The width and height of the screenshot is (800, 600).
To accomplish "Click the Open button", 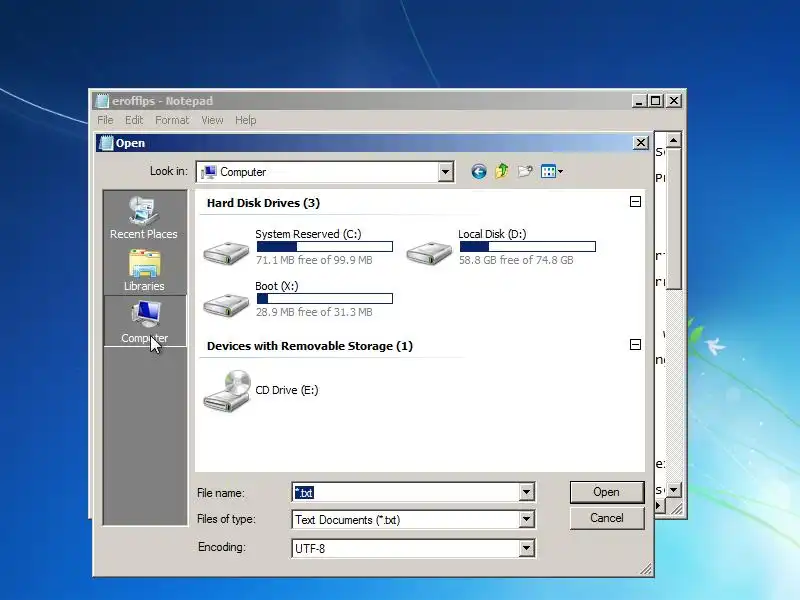I will coord(607,492).
